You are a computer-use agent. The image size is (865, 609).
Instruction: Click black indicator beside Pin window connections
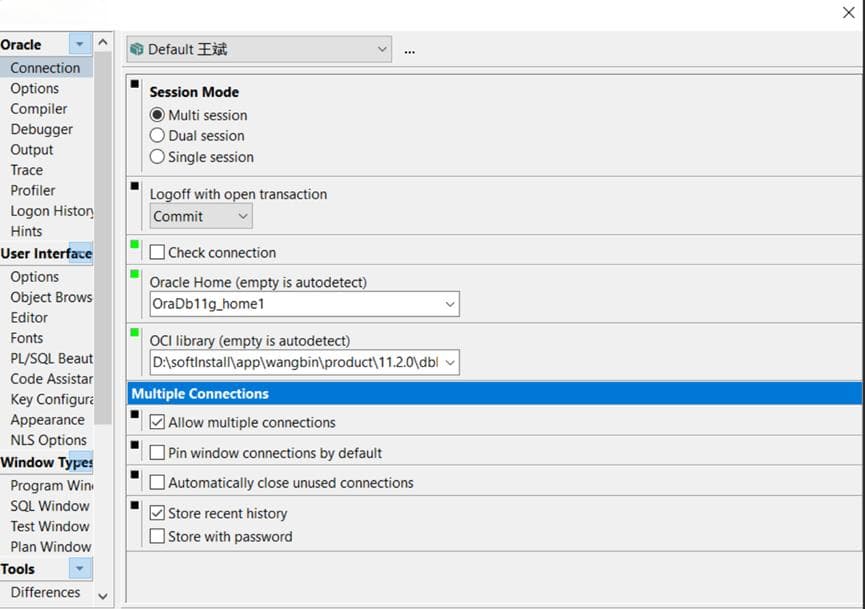click(x=135, y=445)
